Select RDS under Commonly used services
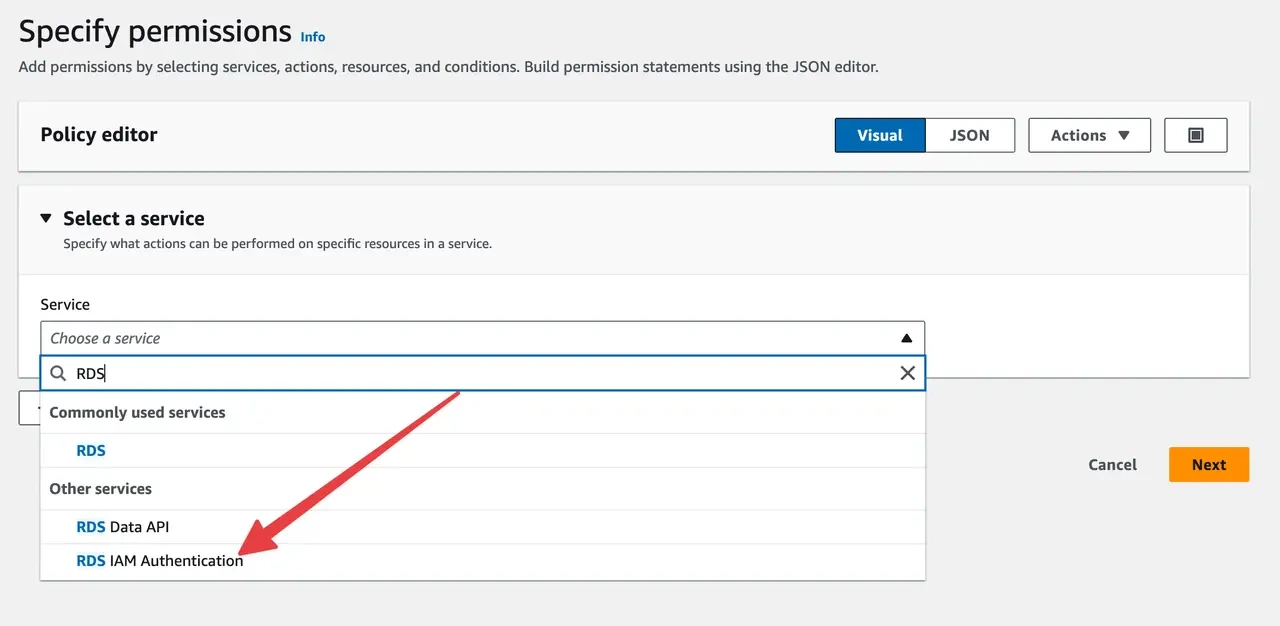 click(90, 450)
